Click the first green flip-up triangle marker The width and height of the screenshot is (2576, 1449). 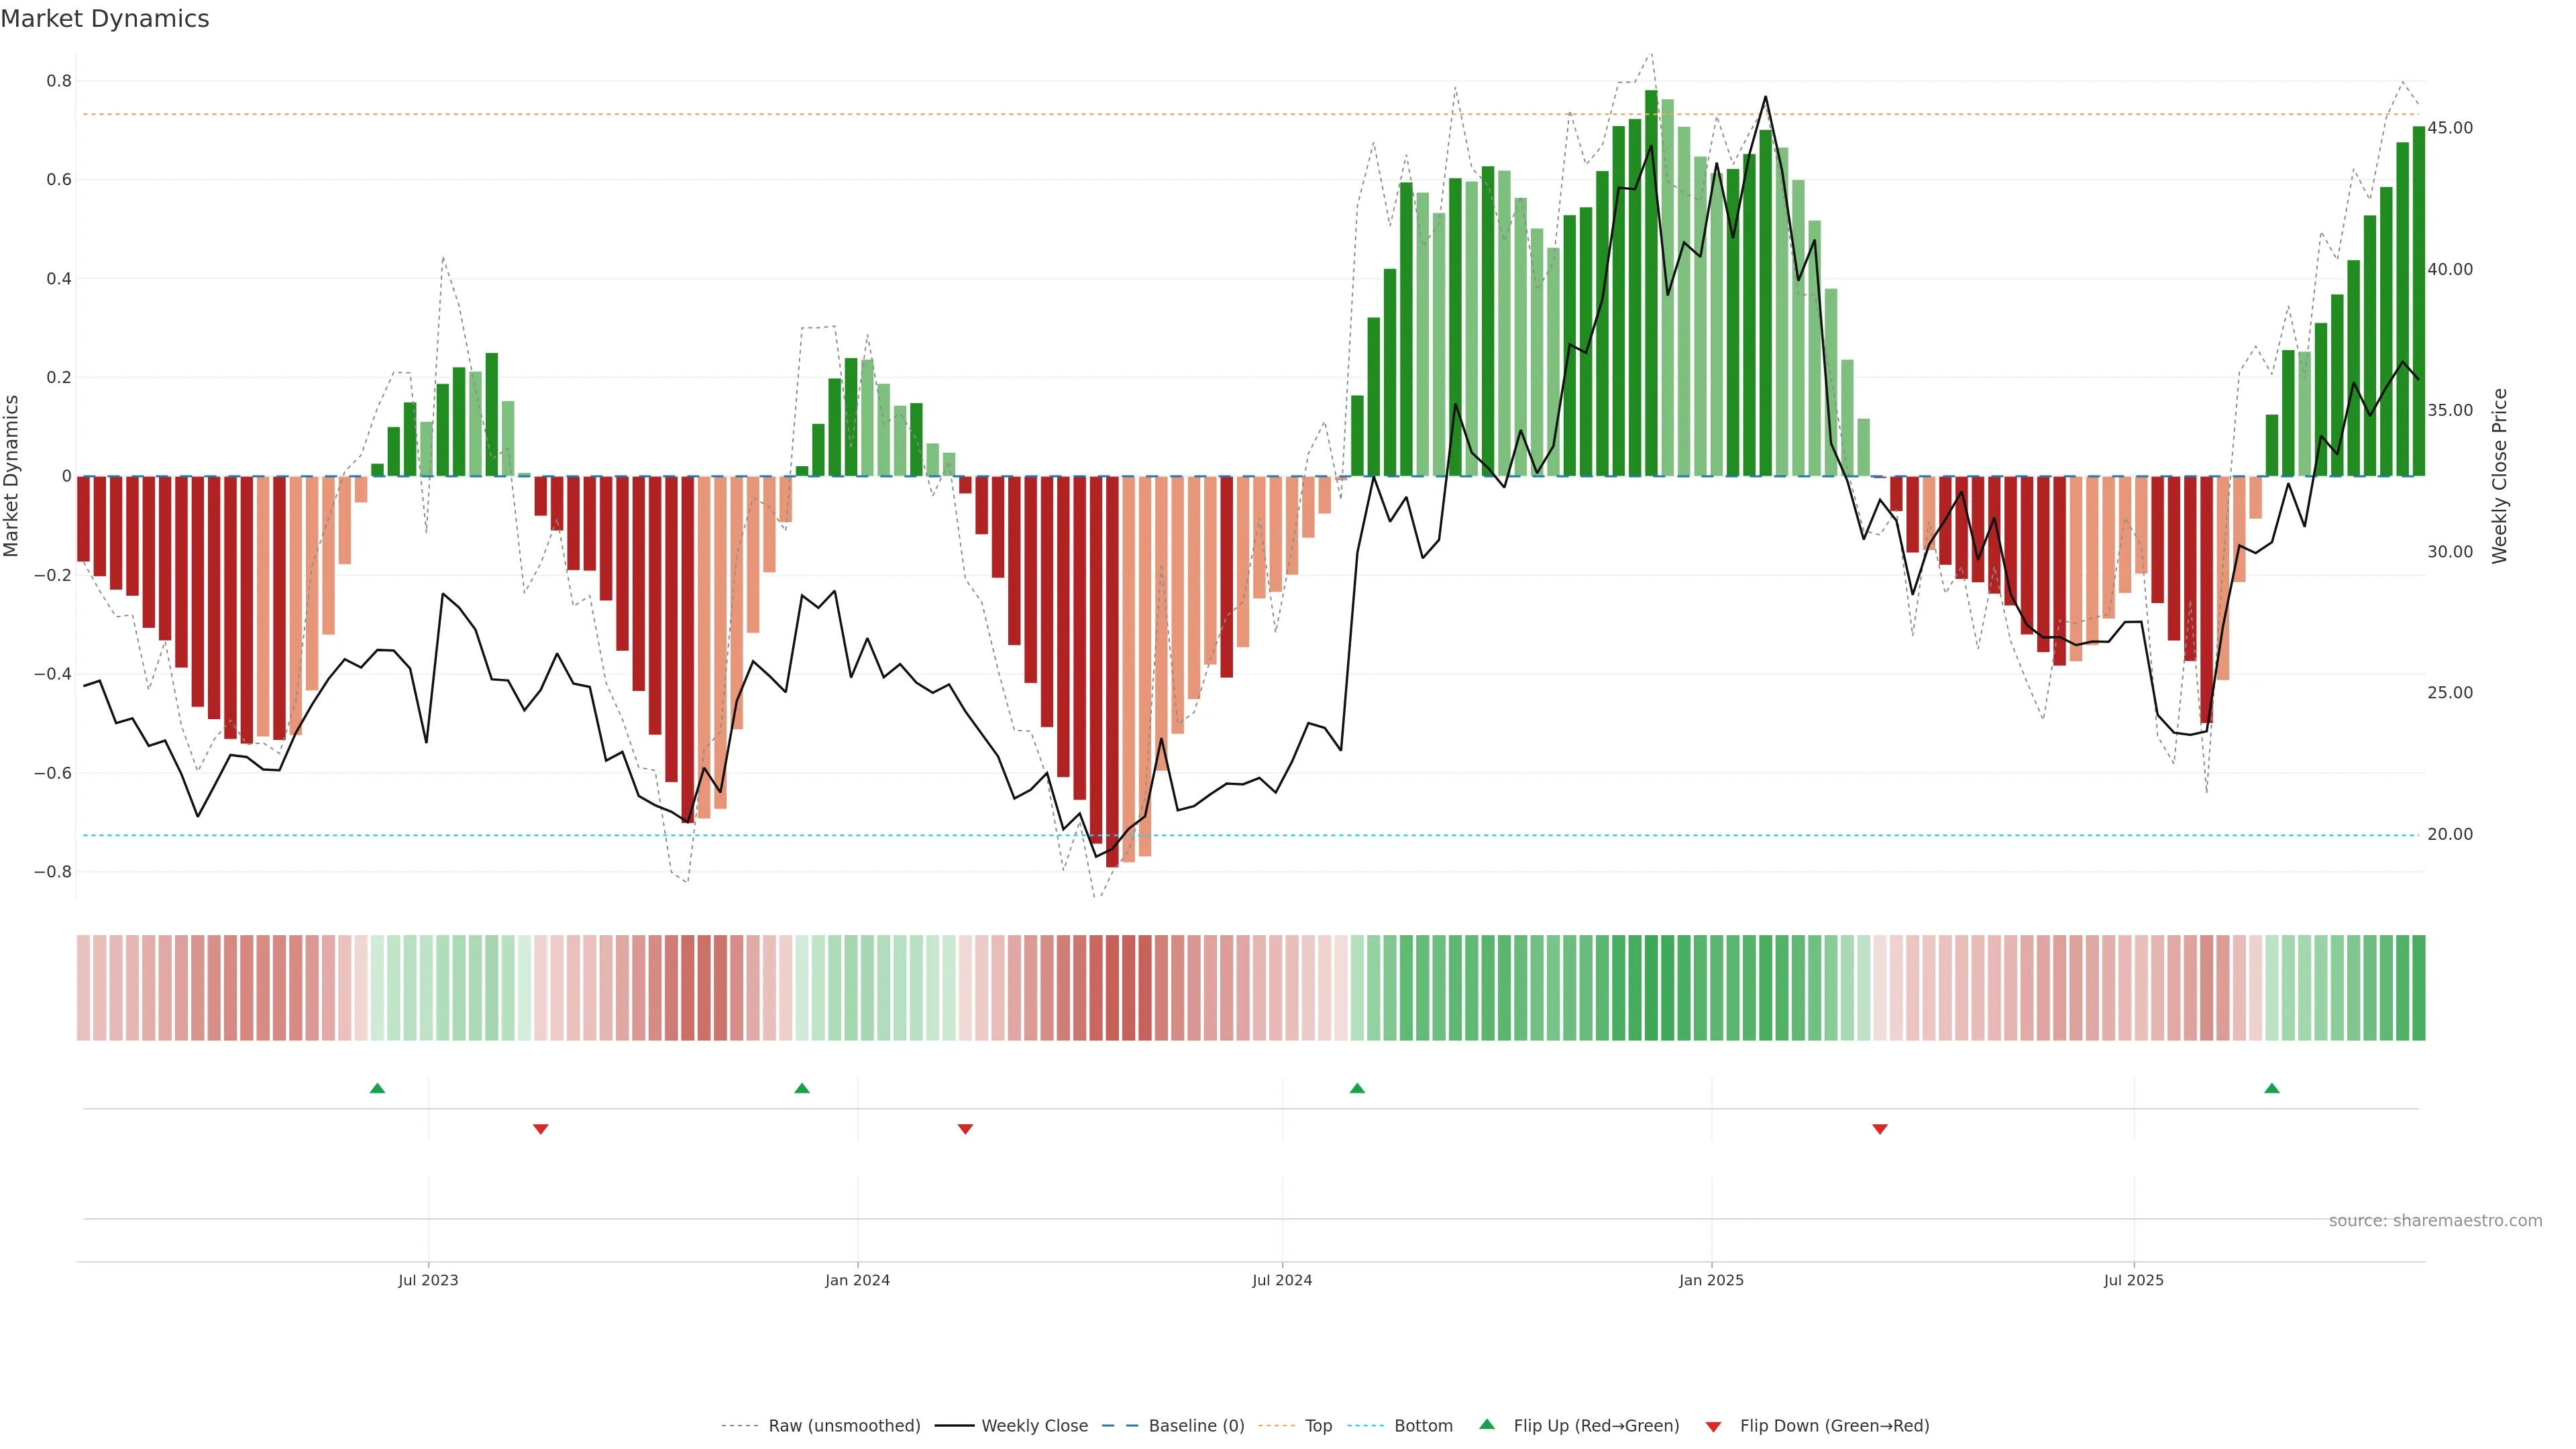pos(377,1088)
